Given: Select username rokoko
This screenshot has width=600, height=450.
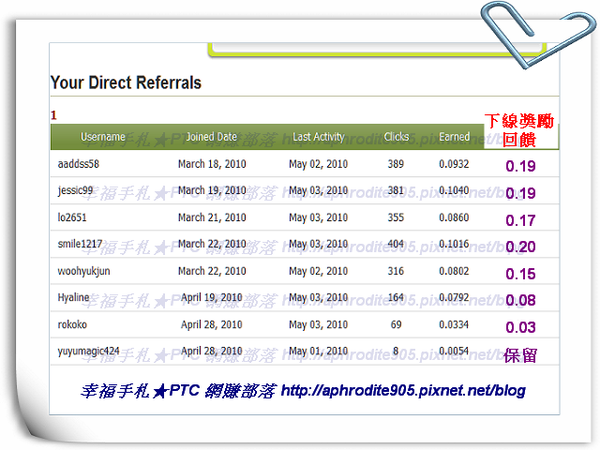Looking at the screenshot, I should click(72, 324).
